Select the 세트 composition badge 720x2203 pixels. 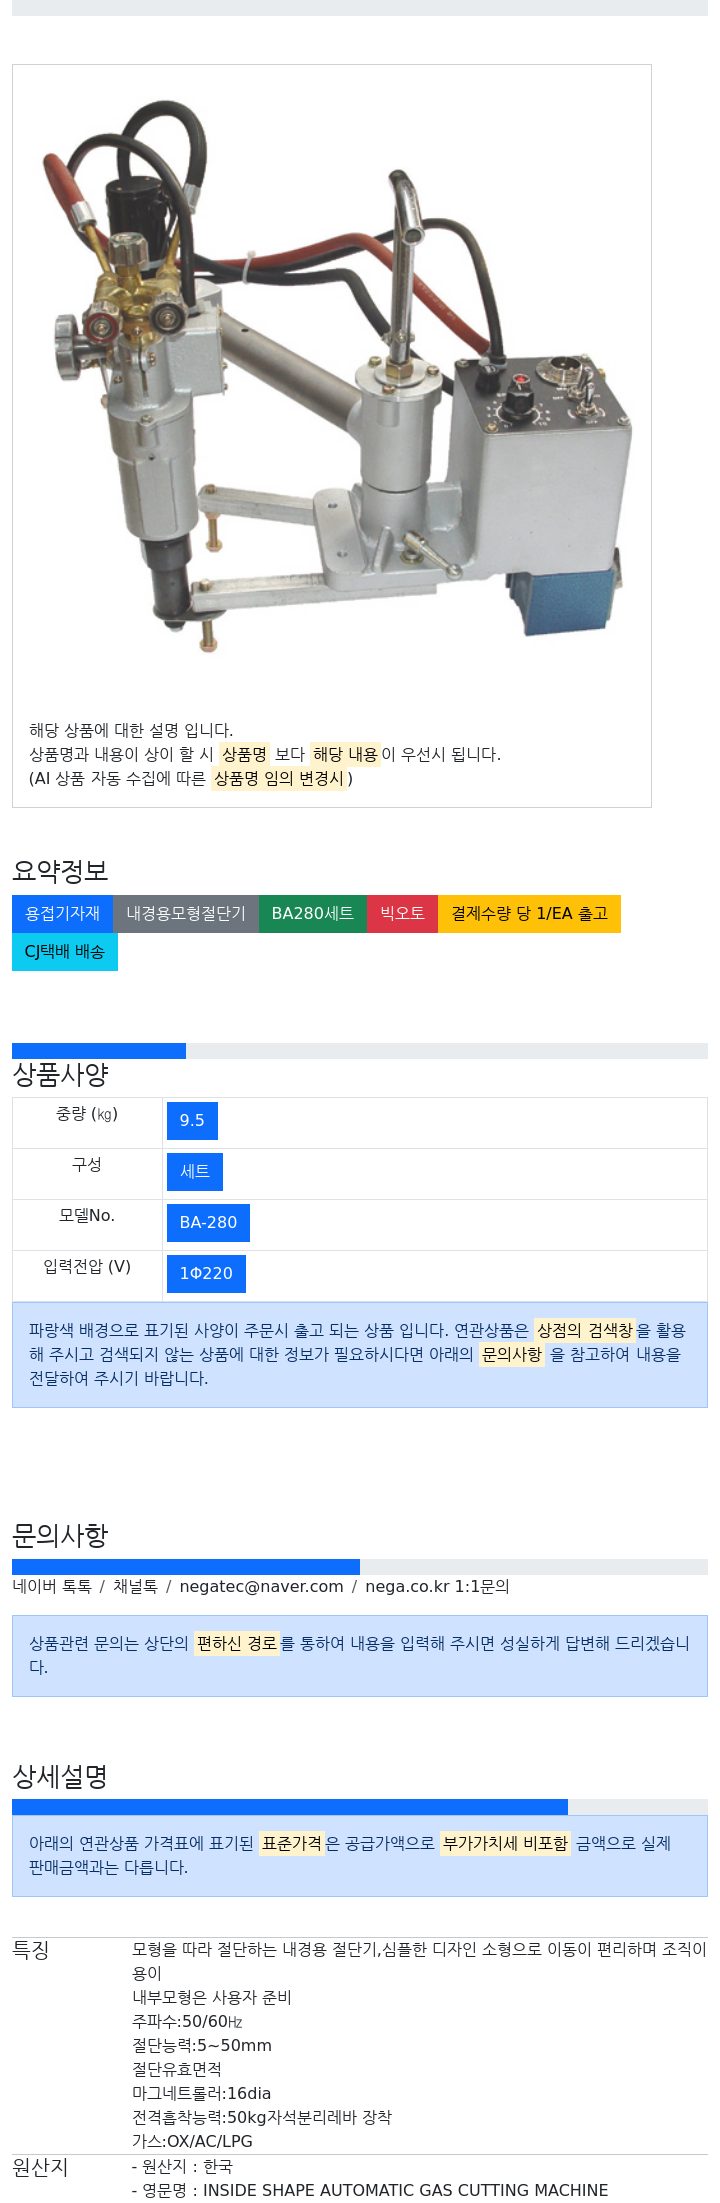[x=195, y=1172]
